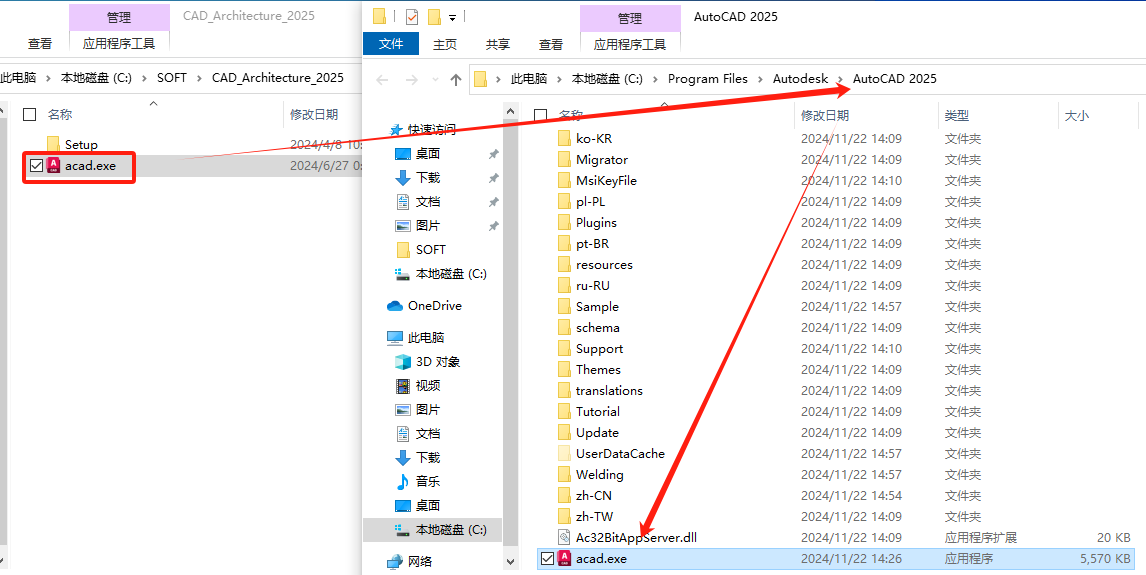Viewport: 1146px width, 575px height.
Task: Uncheck the acad.exe checkbox in AutoCAD 2025 window
Action: [x=547, y=559]
